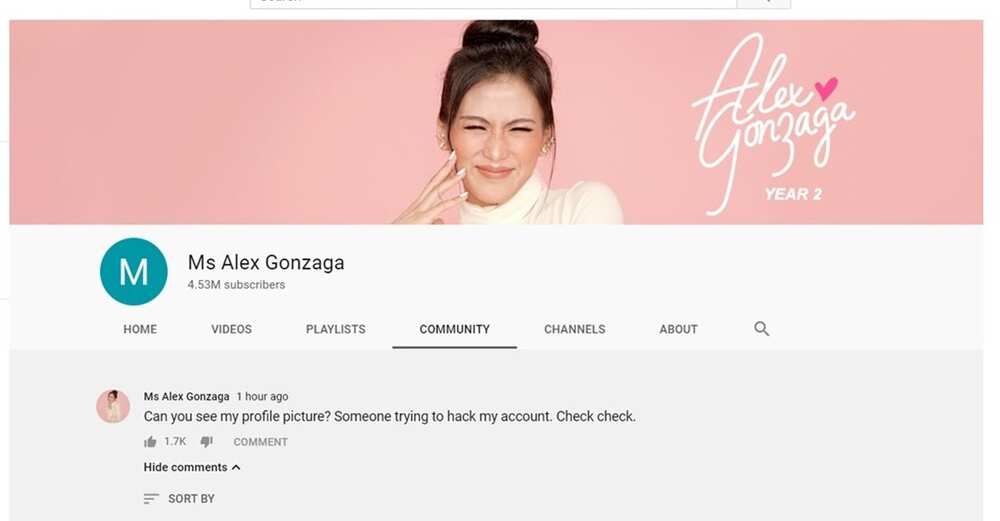This screenshot has height=521, width=1000.
Task: Open the Sort By comments menu
Action: pos(179,499)
